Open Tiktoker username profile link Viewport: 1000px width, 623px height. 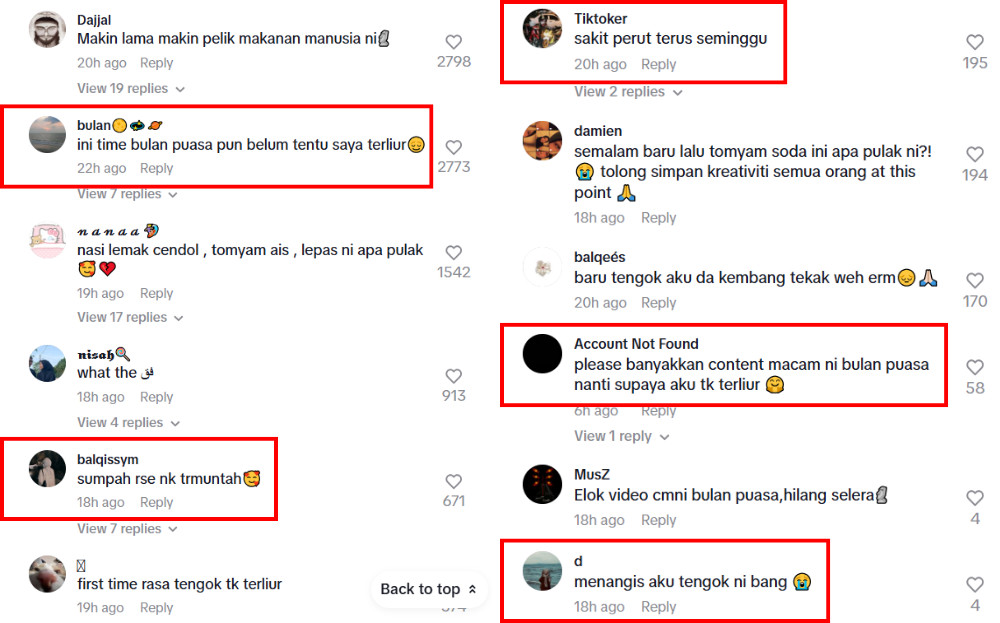point(600,18)
